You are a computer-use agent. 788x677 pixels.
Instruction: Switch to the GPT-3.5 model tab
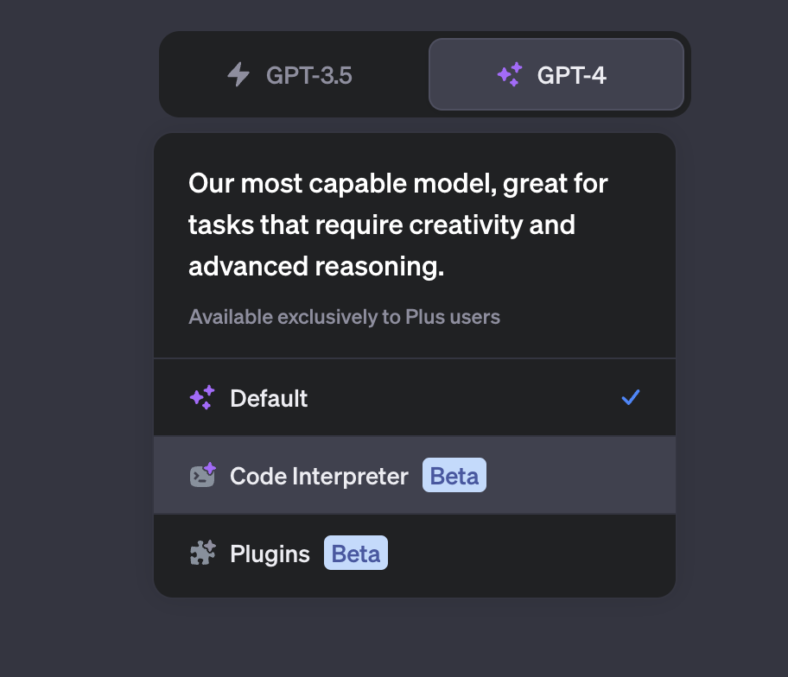(293, 75)
